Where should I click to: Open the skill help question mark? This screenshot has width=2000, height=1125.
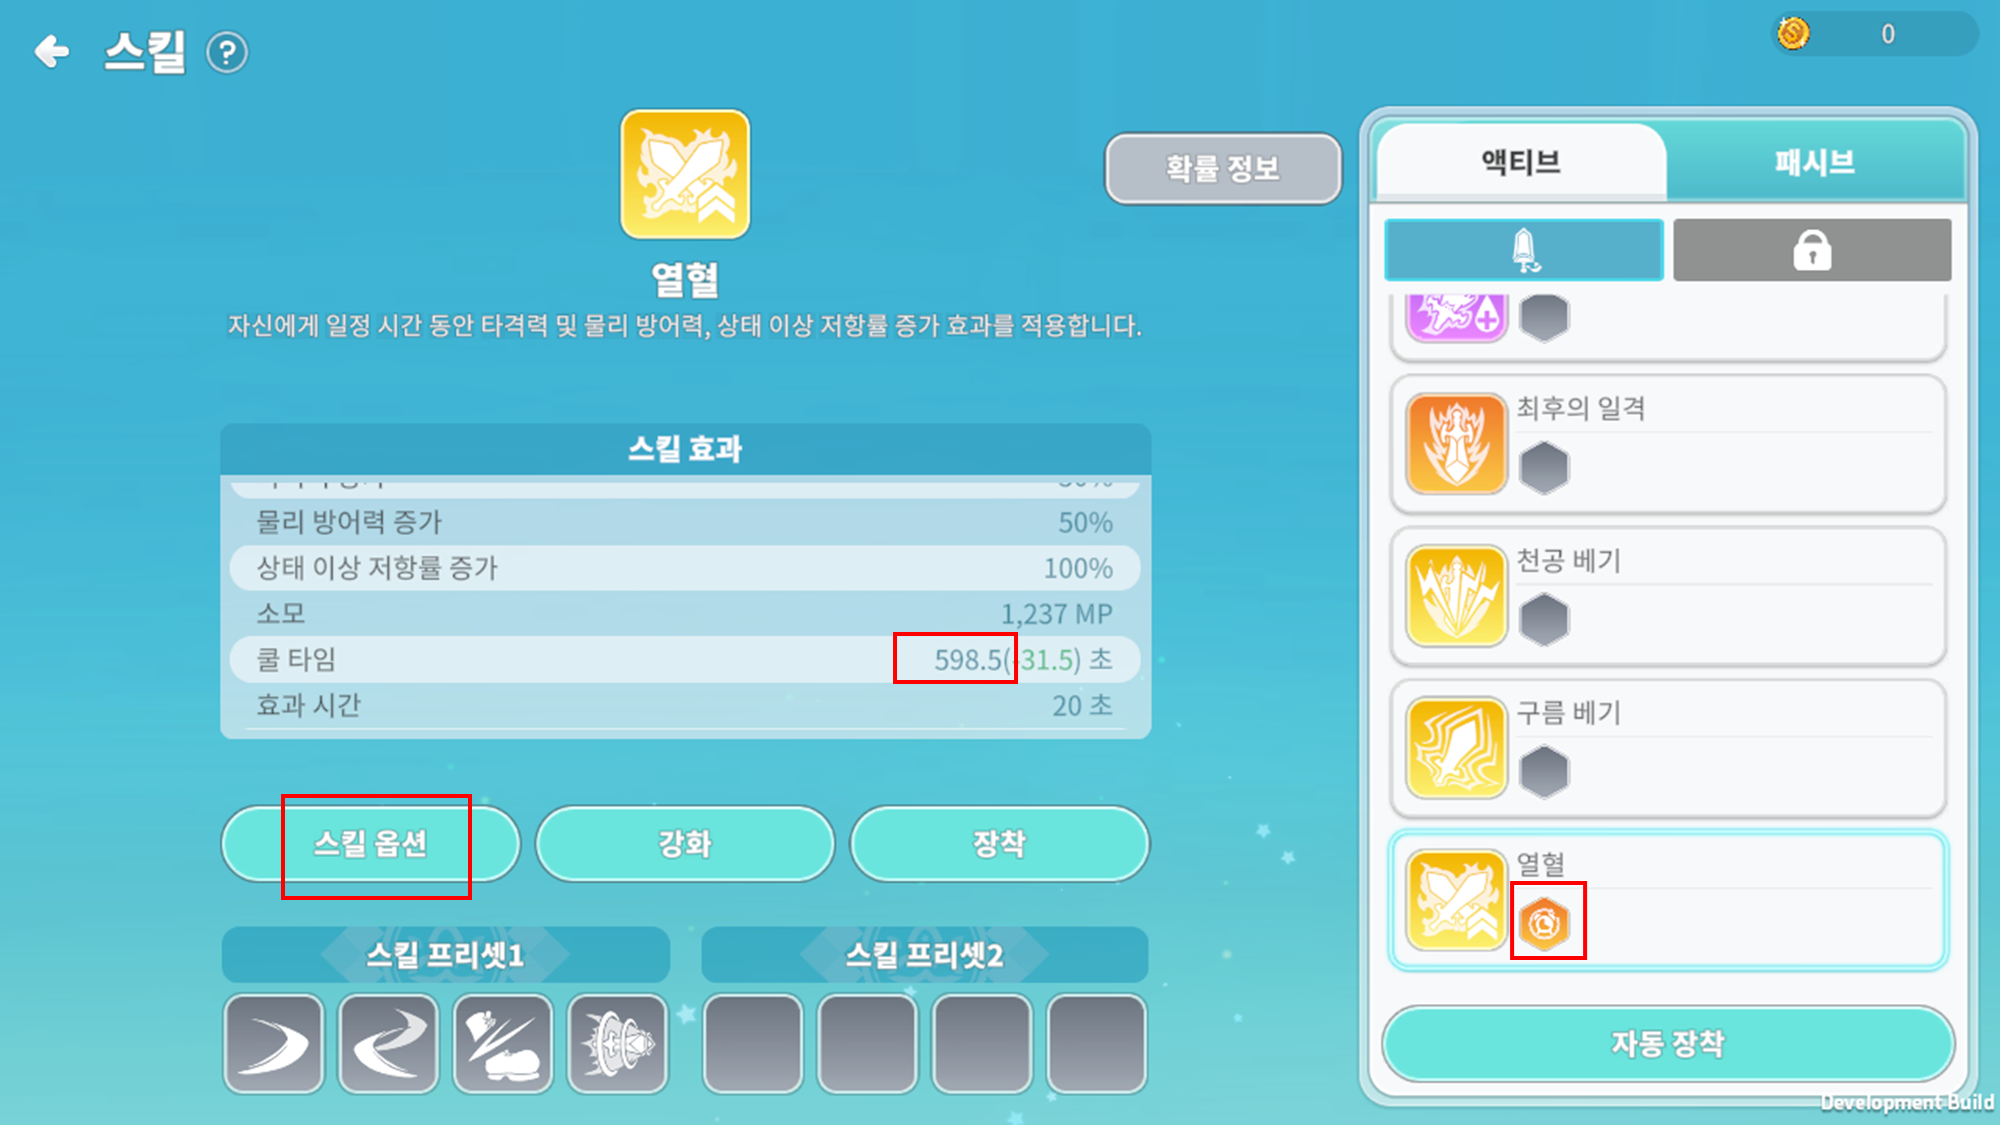click(227, 52)
